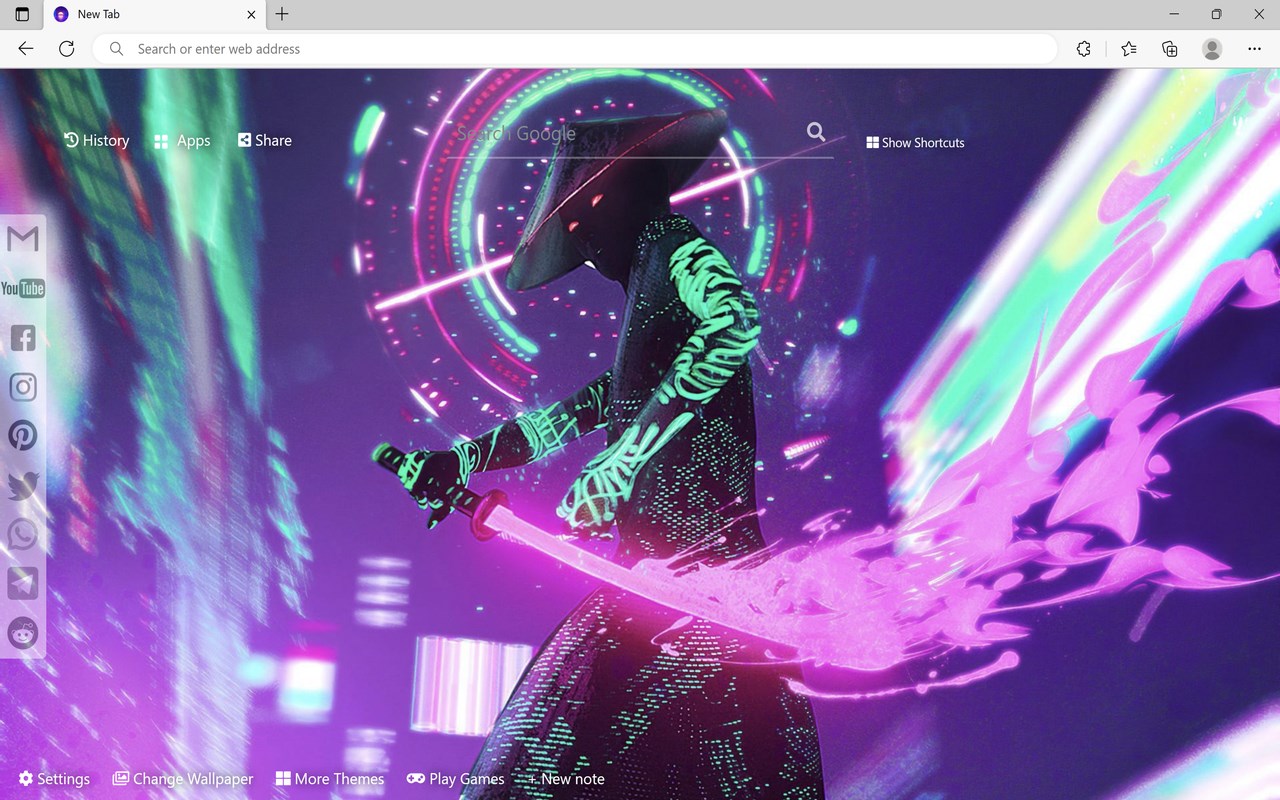The image size is (1280, 800).
Task: Refresh the current page
Action: 66,48
